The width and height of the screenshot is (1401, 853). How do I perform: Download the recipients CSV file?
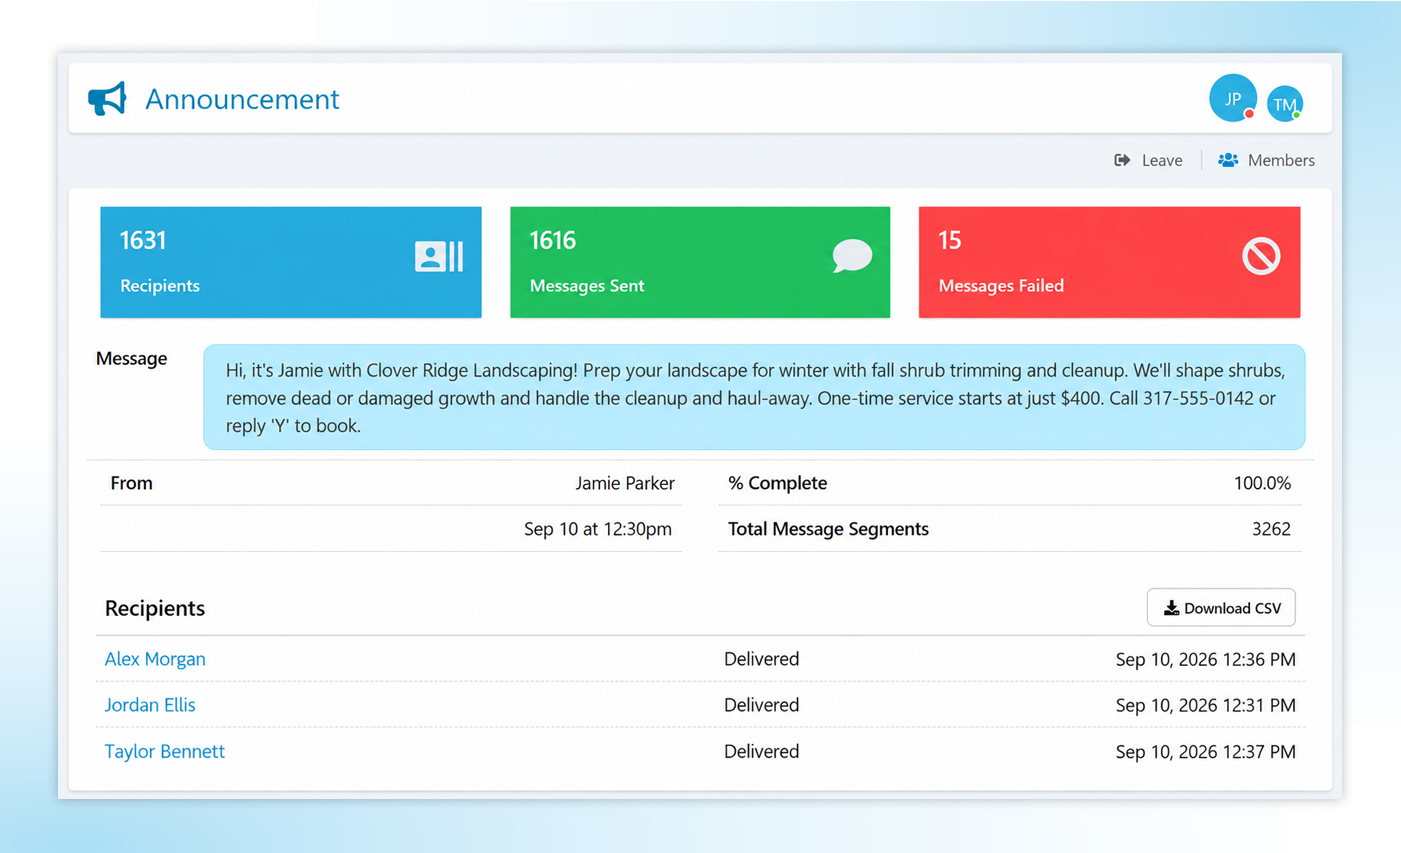[x=1221, y=608]
